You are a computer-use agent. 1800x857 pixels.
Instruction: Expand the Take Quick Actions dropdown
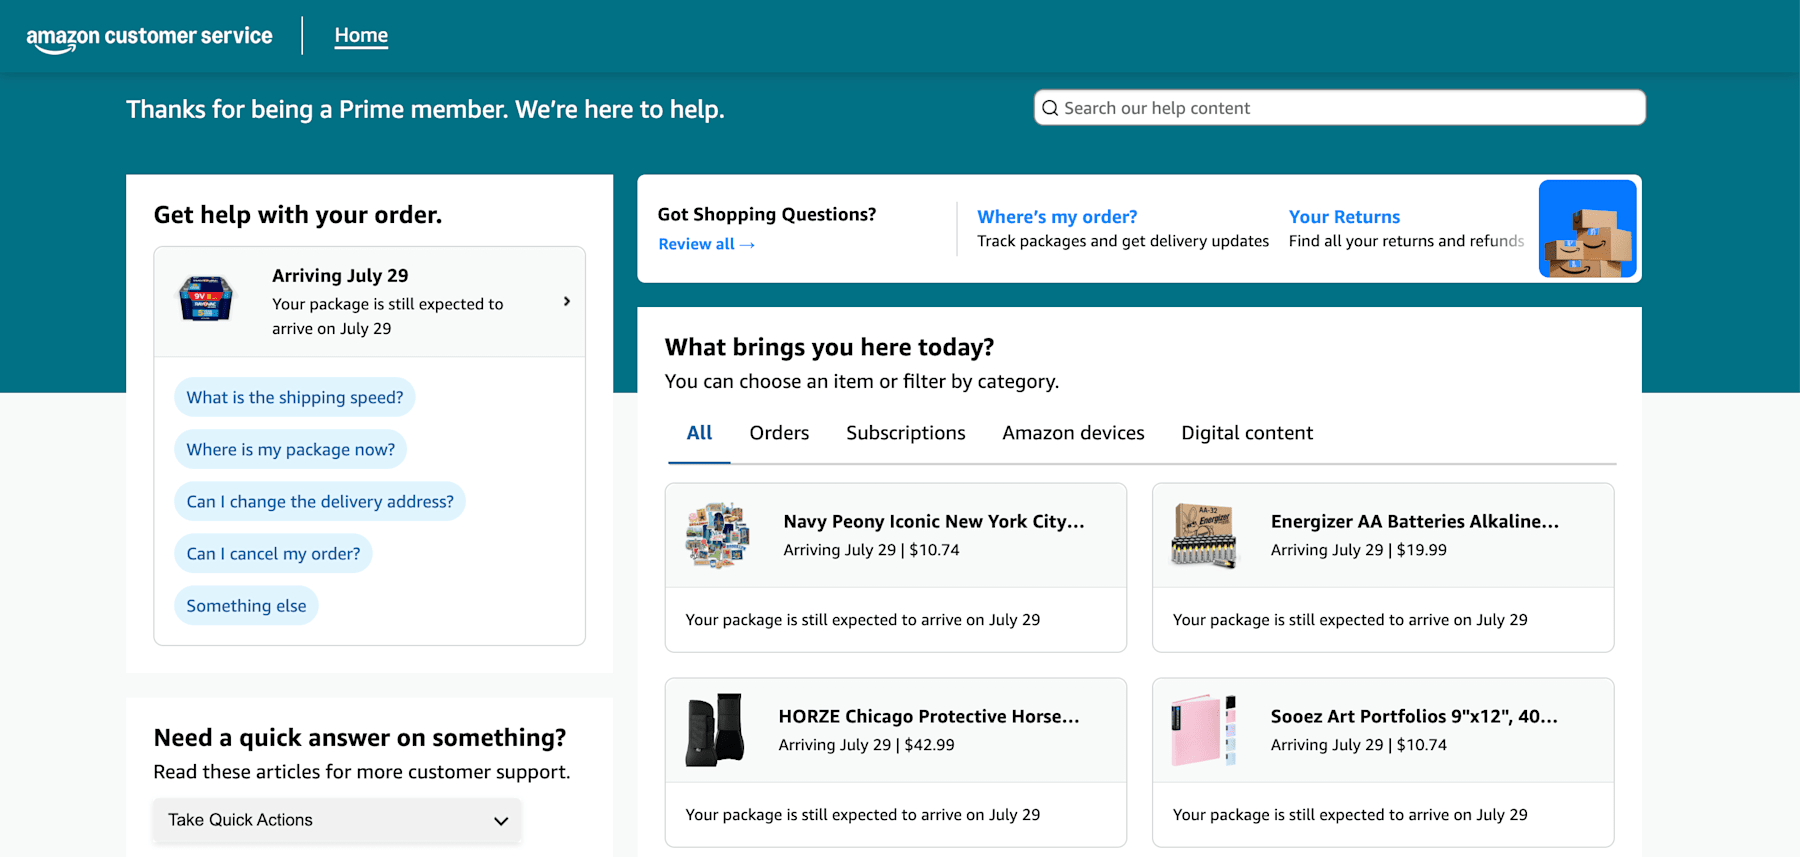click(337, 820)
